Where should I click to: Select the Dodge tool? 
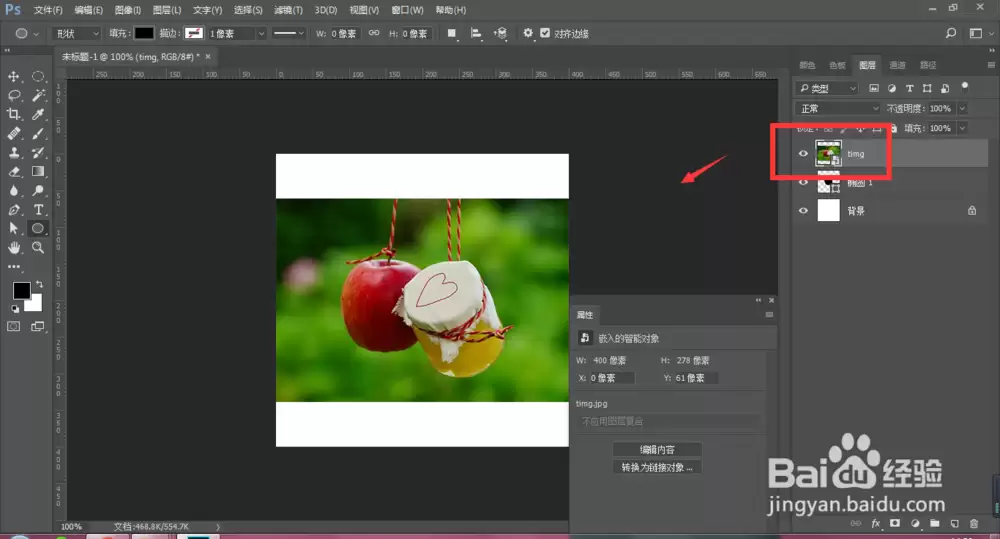click(38, 191)
